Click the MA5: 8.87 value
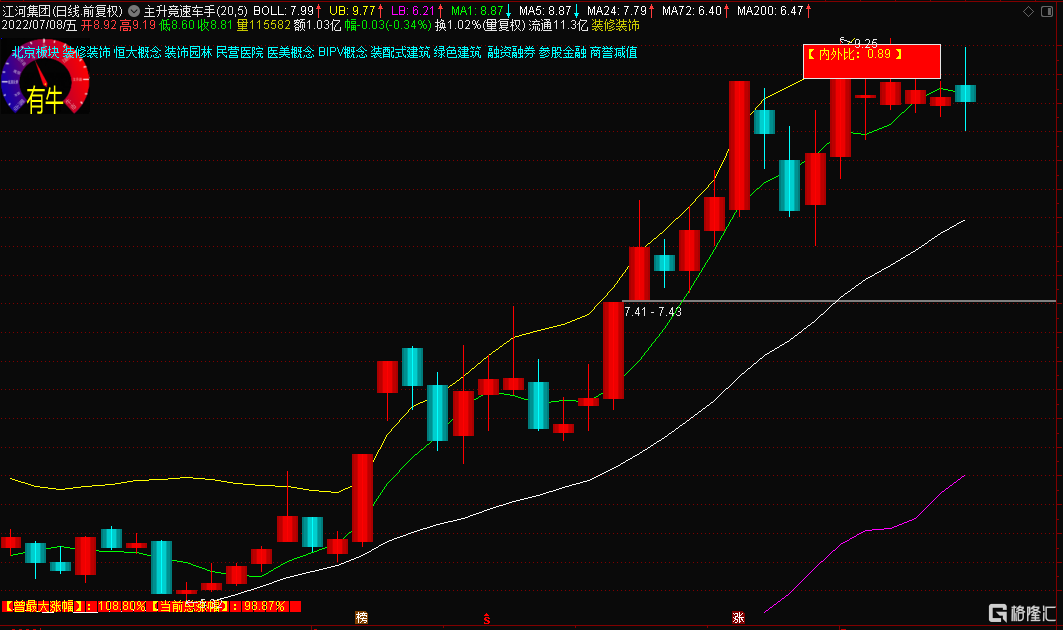The image size is (1063, 630). 545,11
